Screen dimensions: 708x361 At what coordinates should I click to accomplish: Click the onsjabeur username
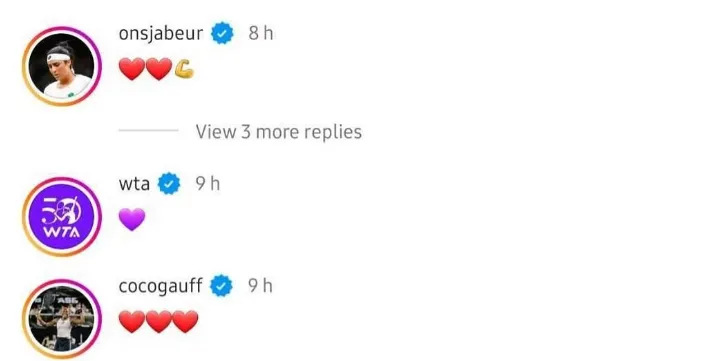point(161,33)
